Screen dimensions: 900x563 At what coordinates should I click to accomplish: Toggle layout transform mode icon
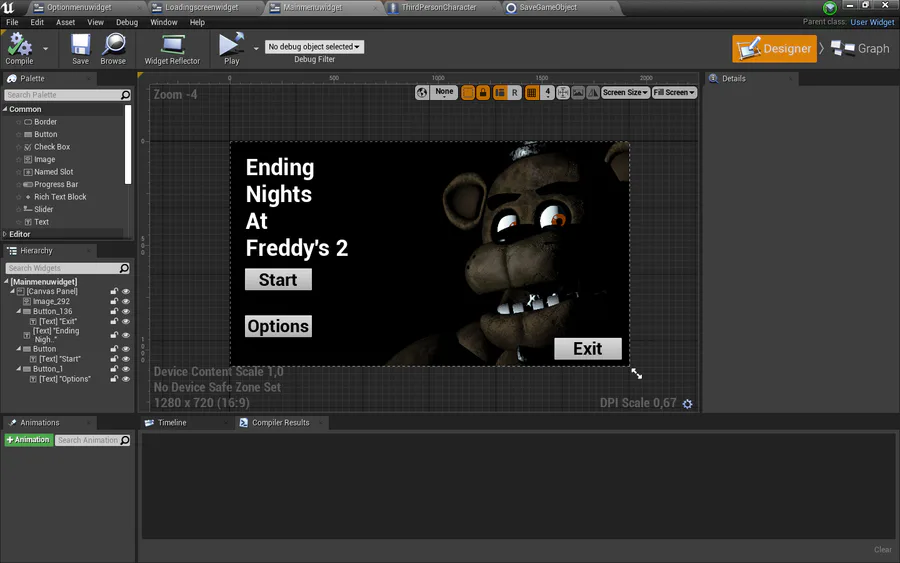coord(500,92)
